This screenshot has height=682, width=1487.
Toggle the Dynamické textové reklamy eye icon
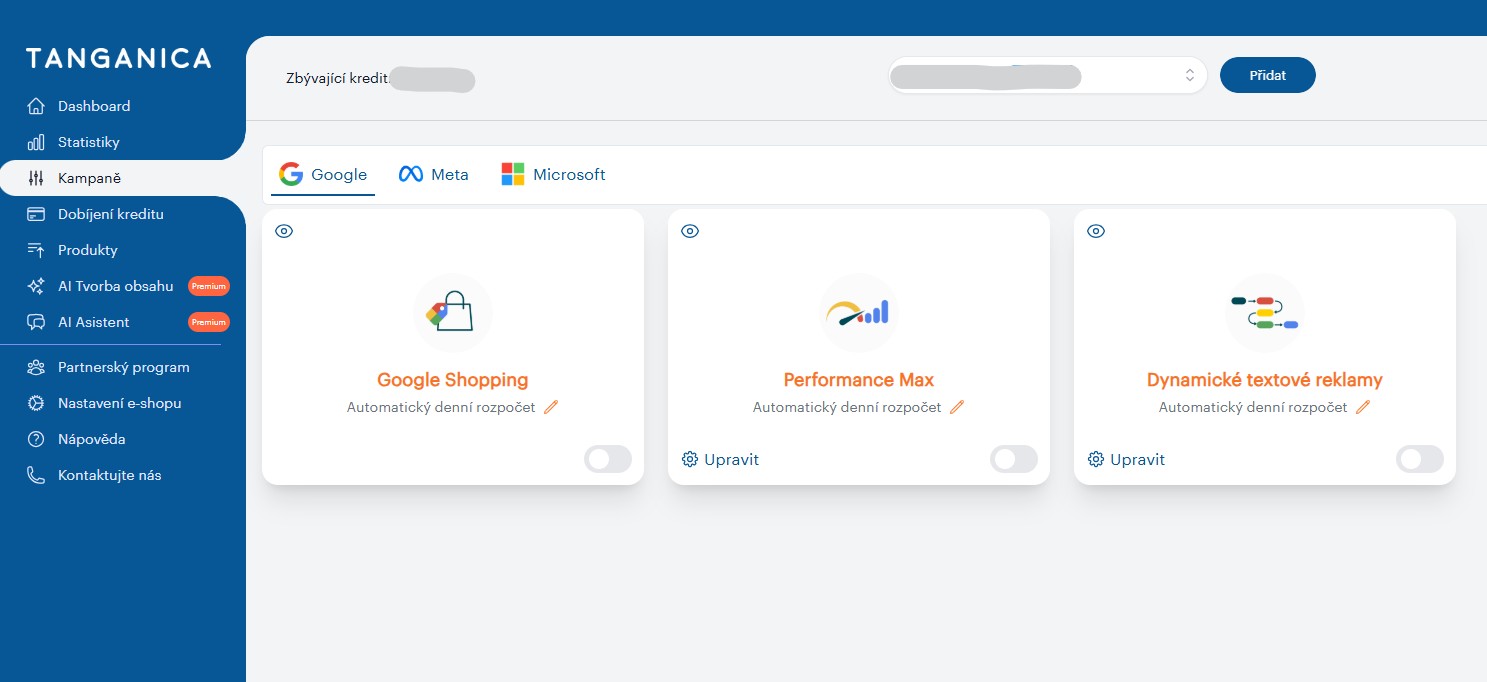coord(1096,231)
